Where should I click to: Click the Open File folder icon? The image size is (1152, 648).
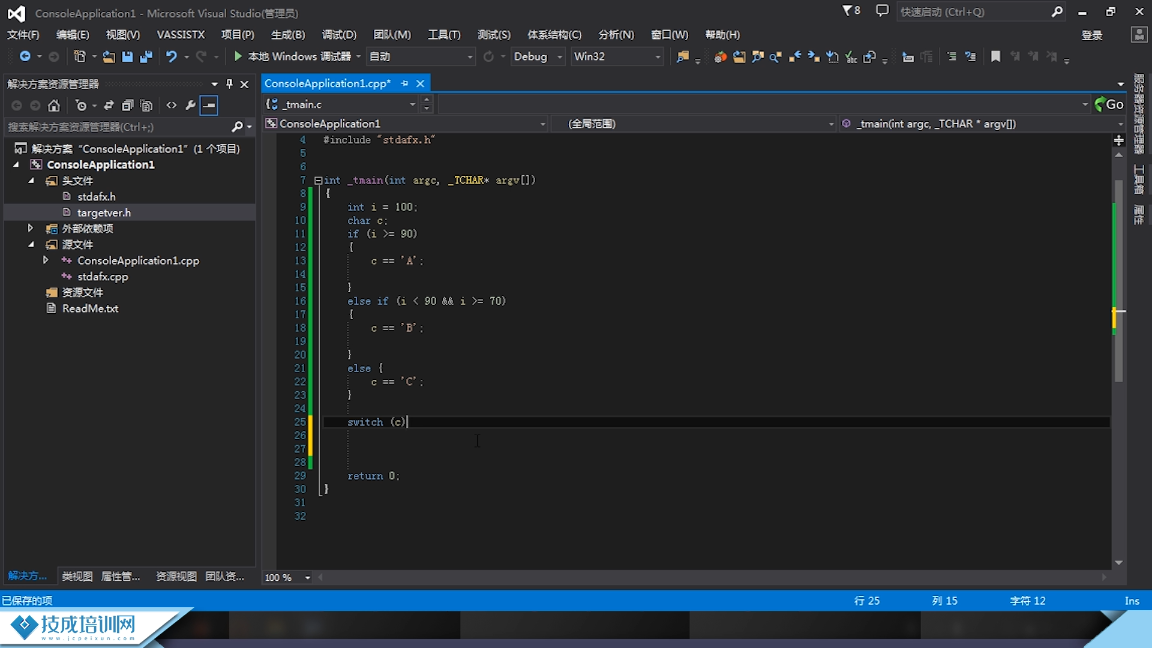[x=109, y=57]
